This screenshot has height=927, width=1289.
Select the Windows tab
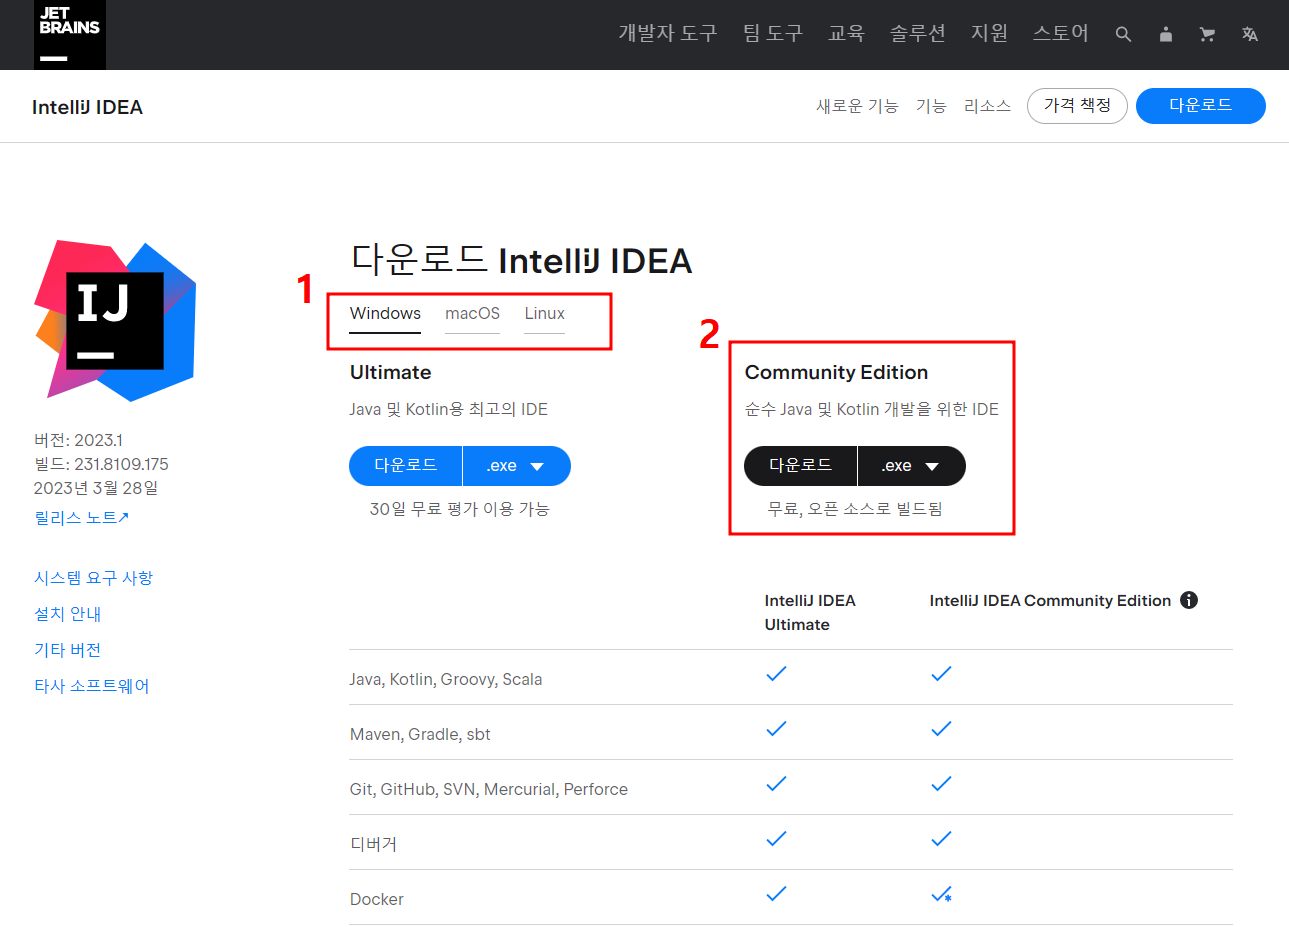385,314
